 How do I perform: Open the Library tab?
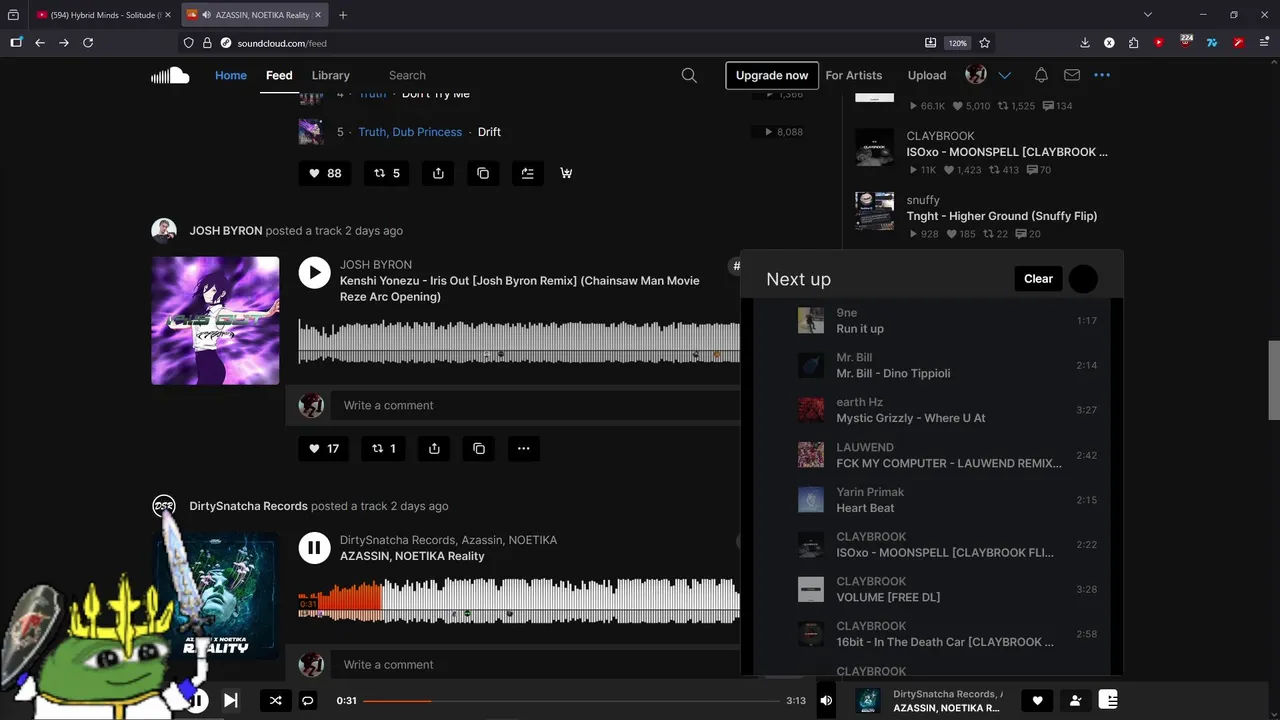tap(330, 75)
